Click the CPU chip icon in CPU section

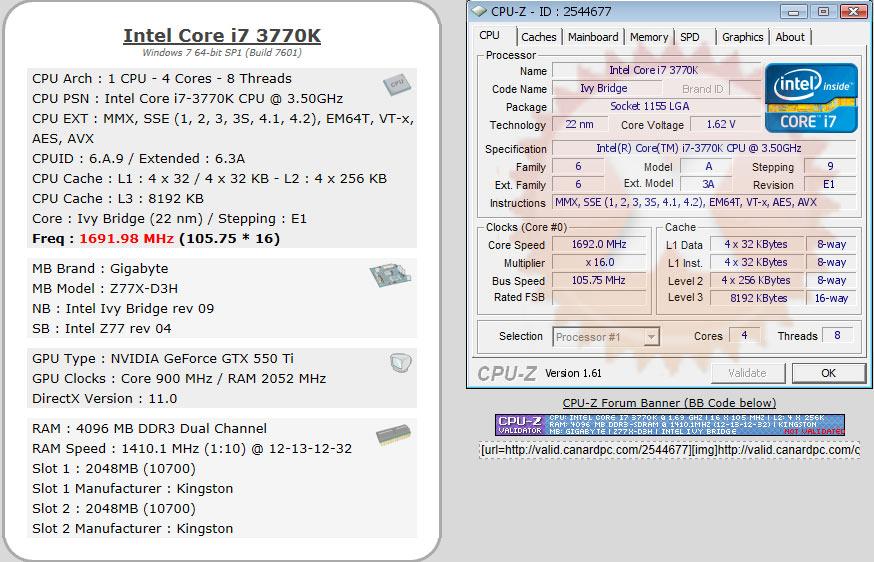396,84
